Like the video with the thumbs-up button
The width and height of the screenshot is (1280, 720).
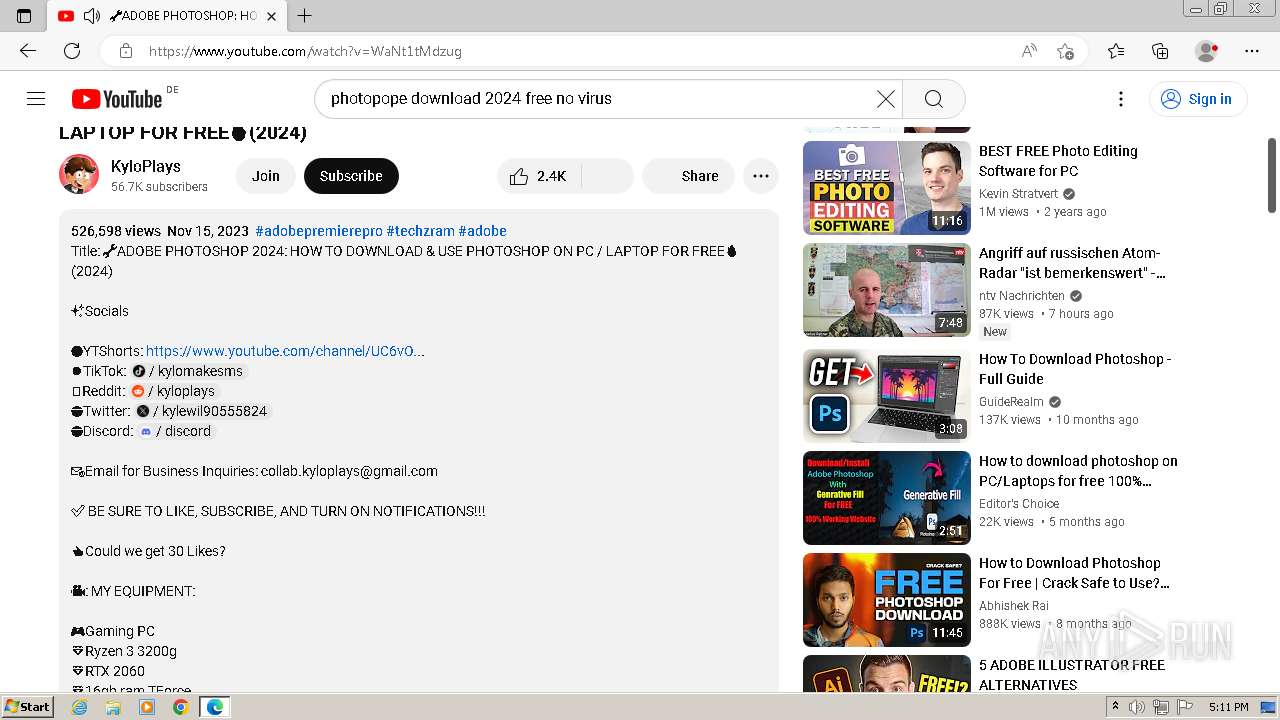point(537,176)
